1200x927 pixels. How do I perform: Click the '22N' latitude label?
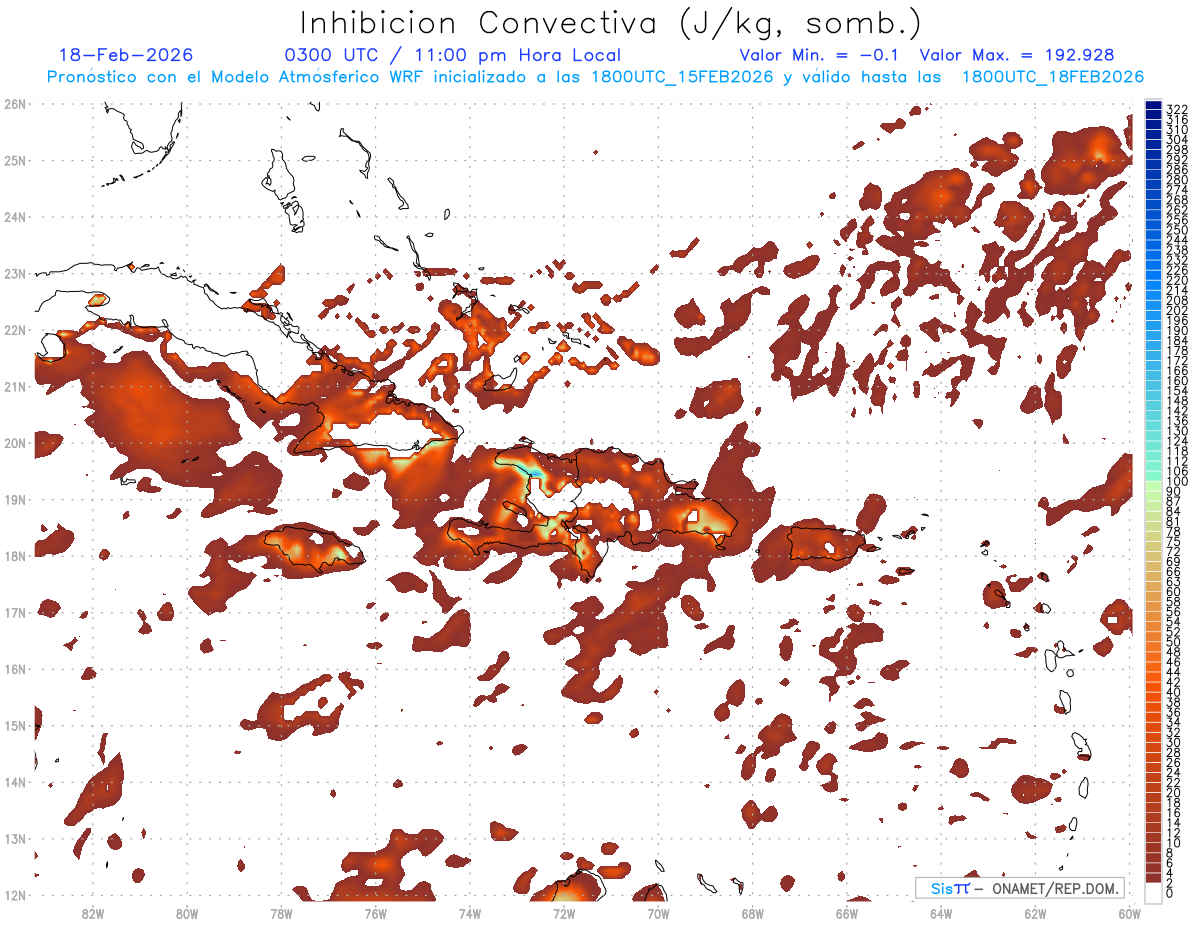[14, 330]
